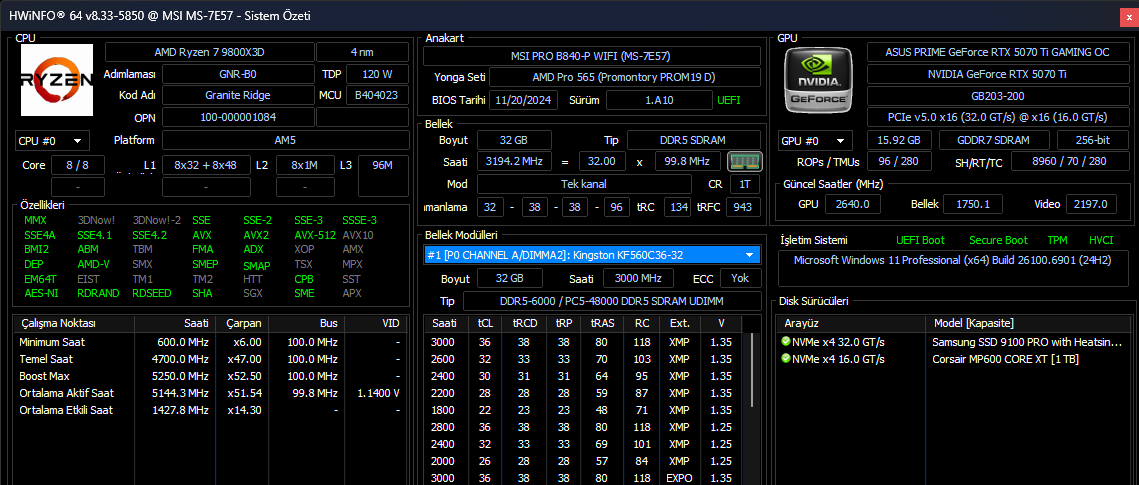Click the 8x32 + 8x48 L1 cache field
The width and height of the screenshot is (1139, 485).
[x=206, y=165]
